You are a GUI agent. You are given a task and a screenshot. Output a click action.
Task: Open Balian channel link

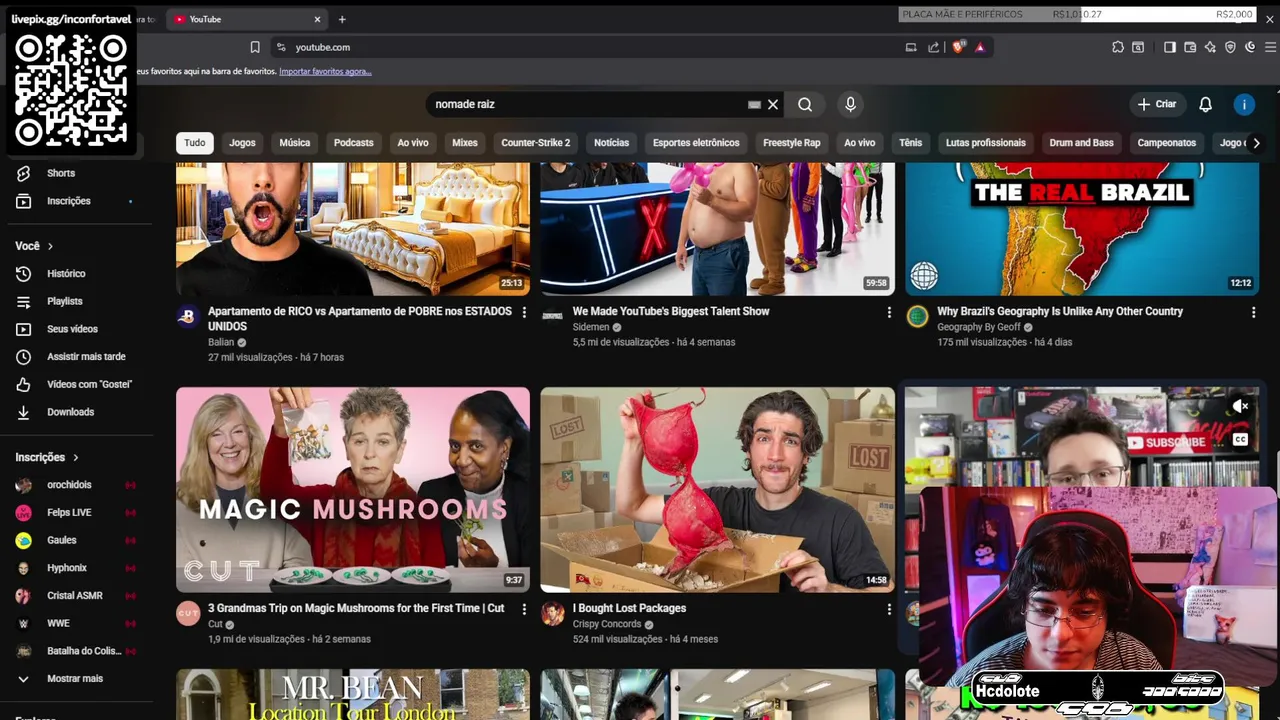point(221,342)
